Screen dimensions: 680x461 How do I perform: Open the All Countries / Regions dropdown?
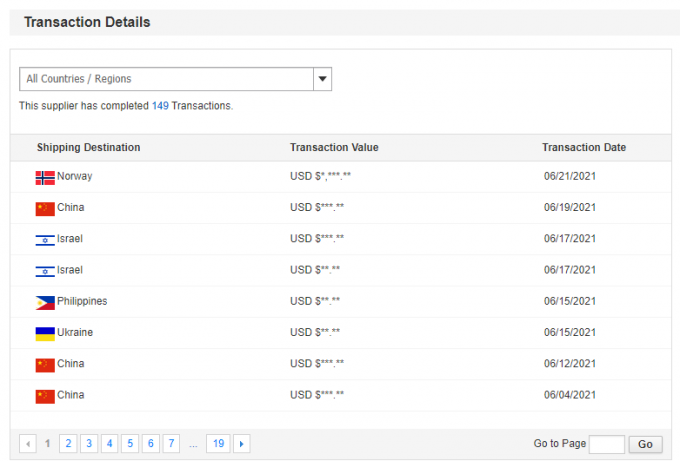tap(166, 79)
